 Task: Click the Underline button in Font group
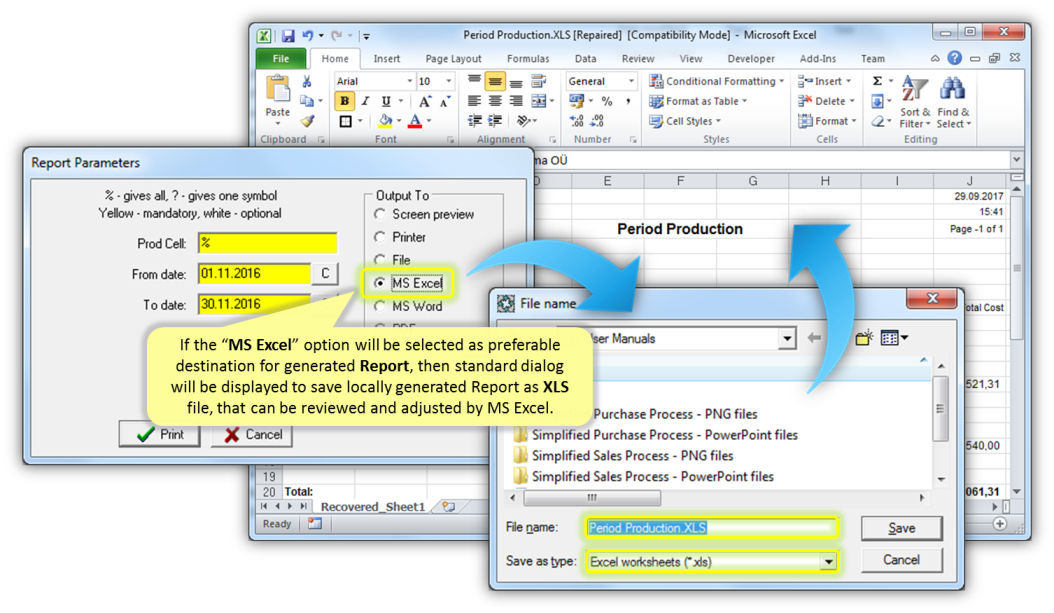(386, 101)
